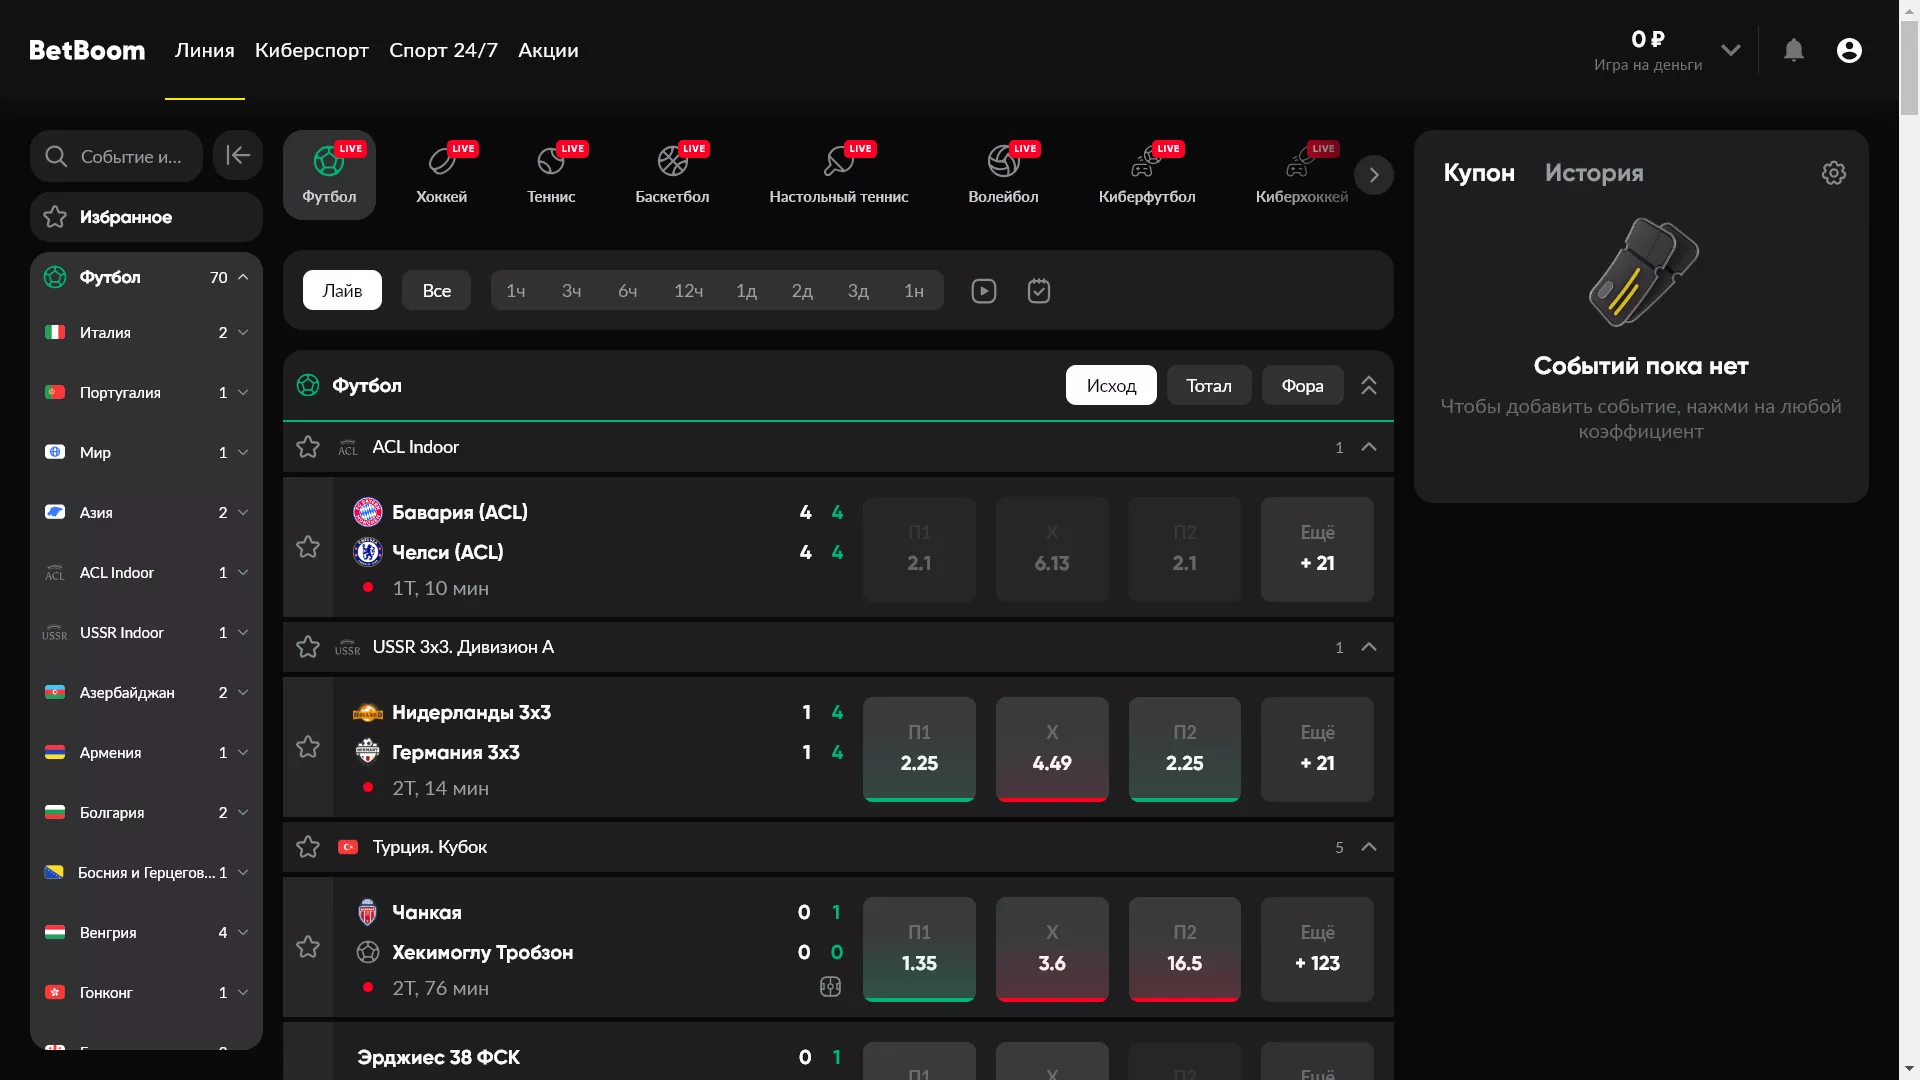The image size is (1920, 1080).
Task: Click the calendar results icon
Action: point(1039,291)
